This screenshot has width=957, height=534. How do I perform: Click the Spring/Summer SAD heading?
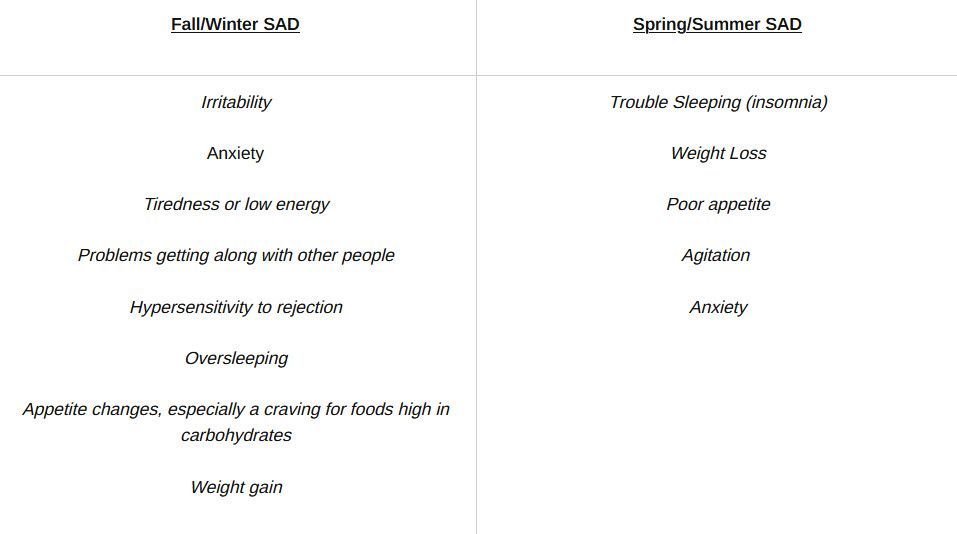[717, 24]
